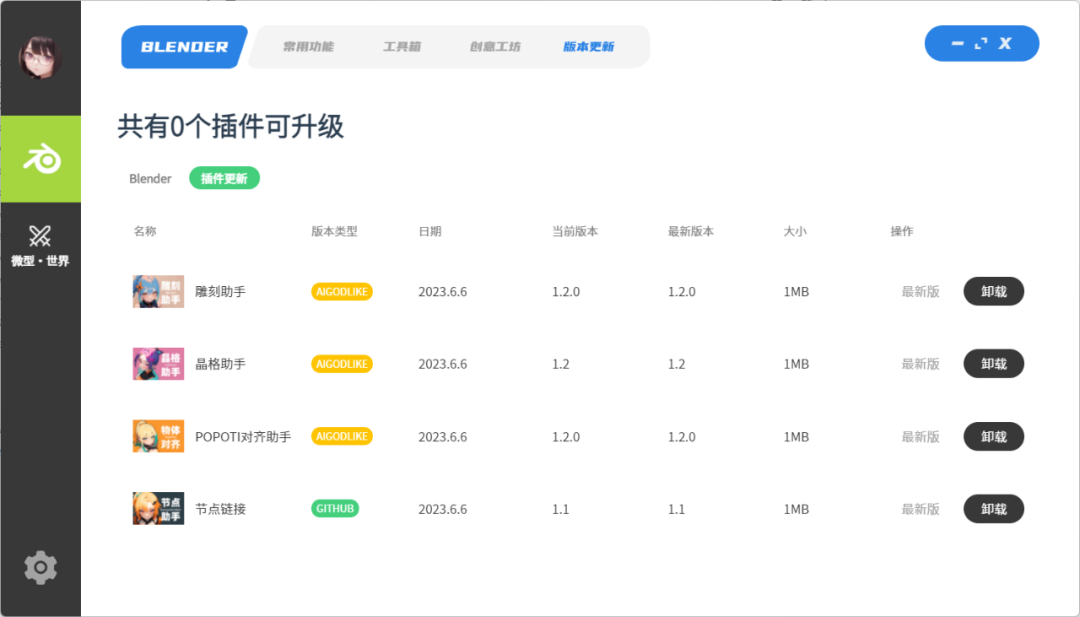This screenshot has height=617, width=1080.
Task: Click the 操作 column header
Action: pos(902,231)
